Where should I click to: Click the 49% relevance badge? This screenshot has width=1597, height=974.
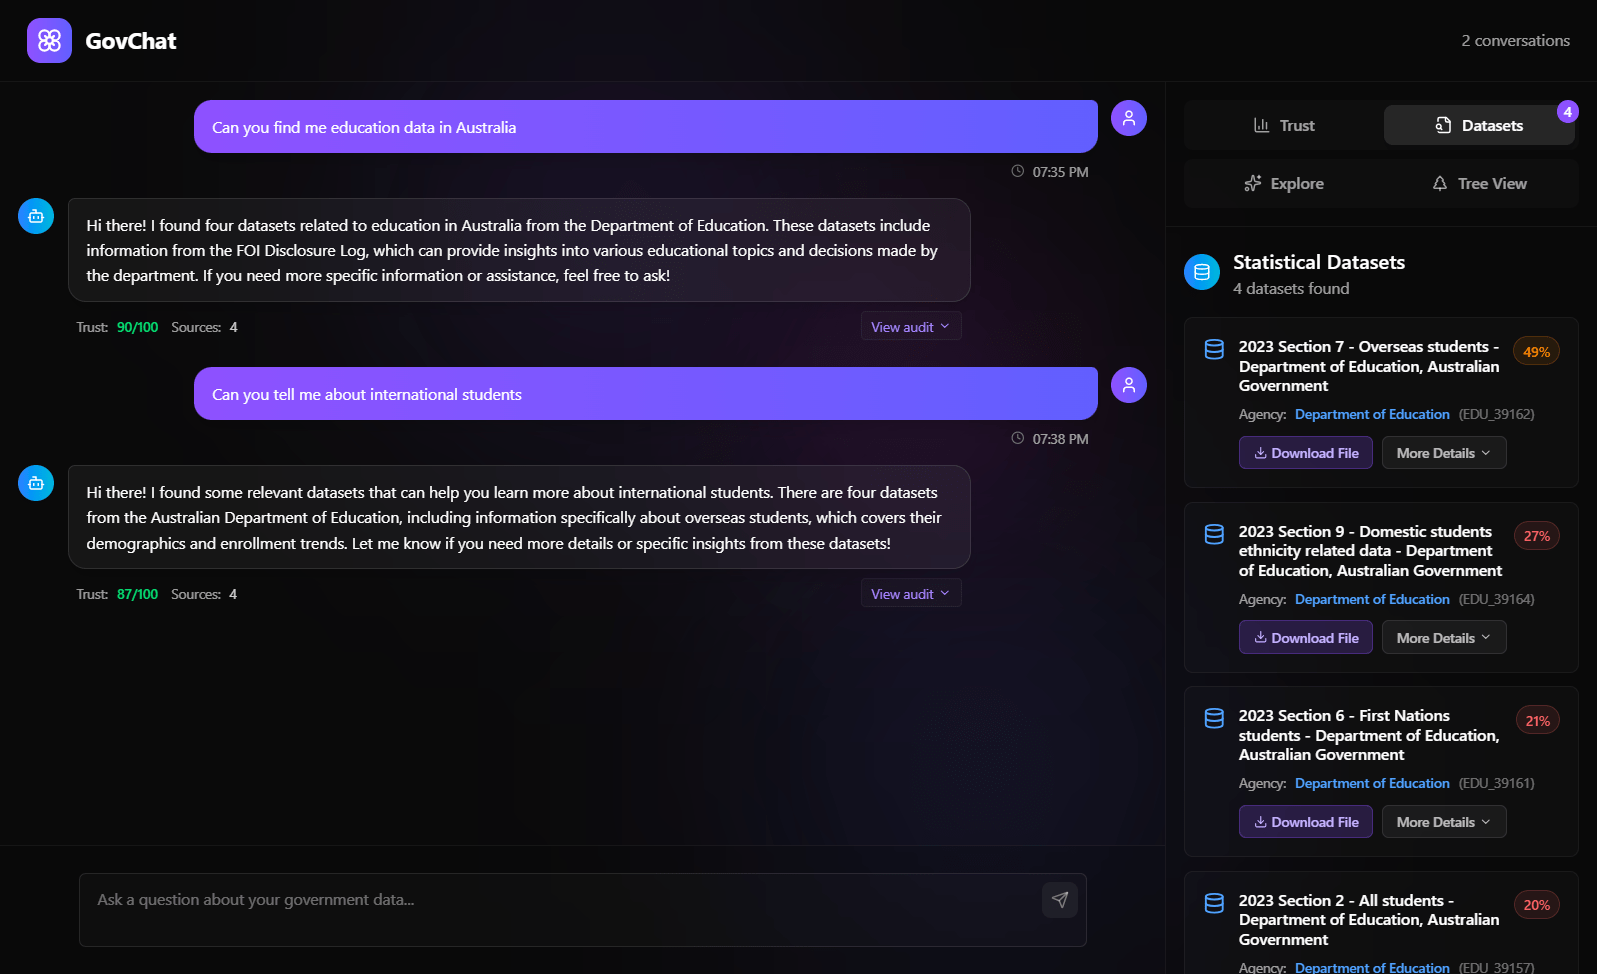(x=1536, y=352)
